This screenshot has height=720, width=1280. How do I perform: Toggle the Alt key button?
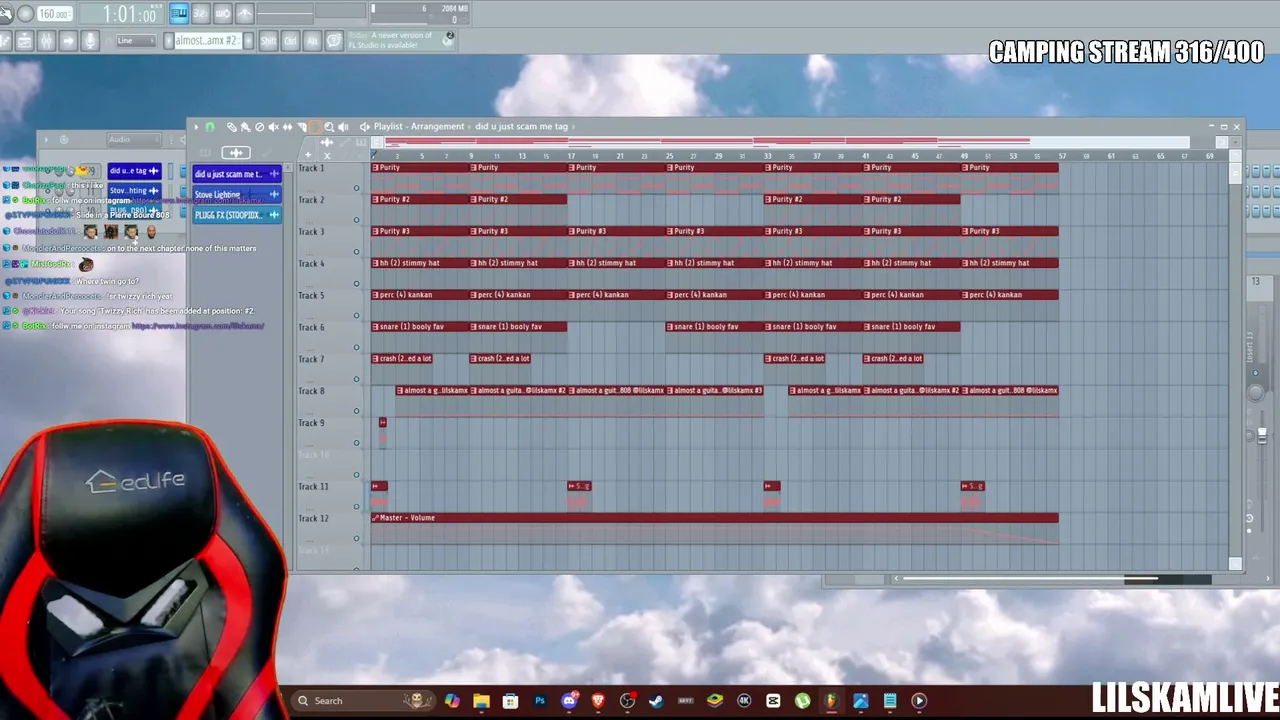coord(311,41)
